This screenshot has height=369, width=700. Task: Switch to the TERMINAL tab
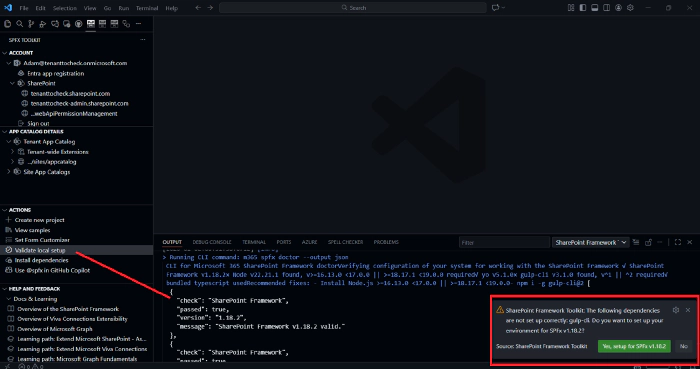[254, 242]
